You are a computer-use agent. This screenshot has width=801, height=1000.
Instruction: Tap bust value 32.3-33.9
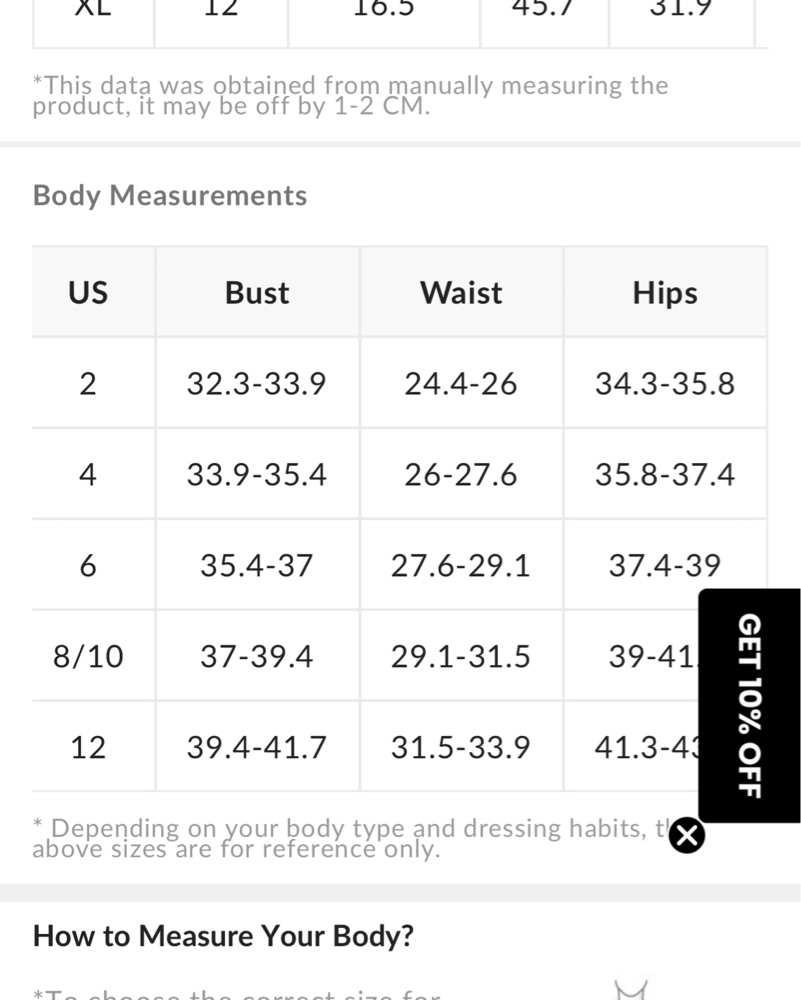pyautogui.click(x=257, y=384)
